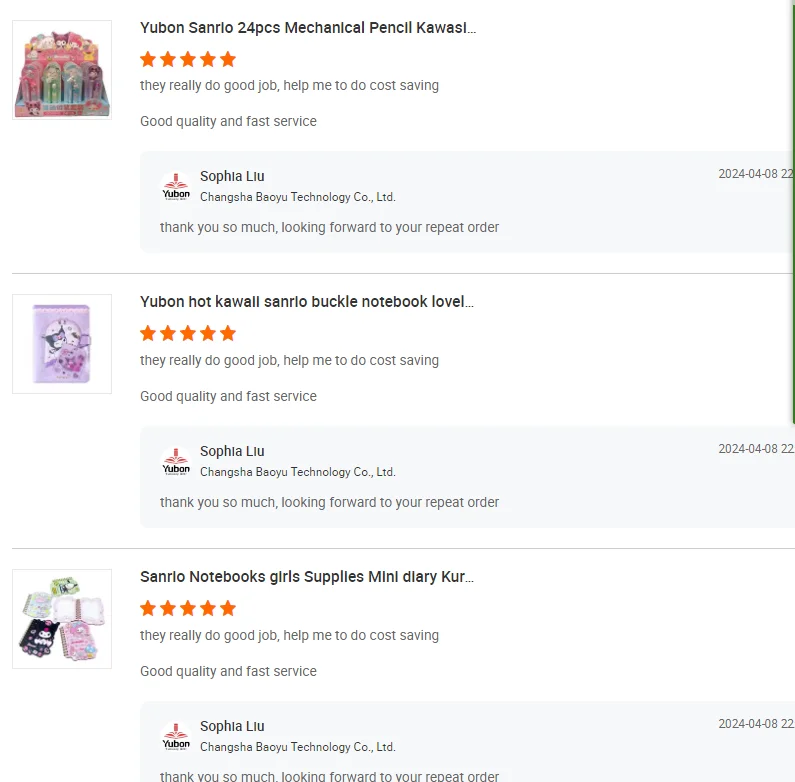Click Sophia Liu's name in the first reply
Screen dimensions: 795x782
(232, 176)
